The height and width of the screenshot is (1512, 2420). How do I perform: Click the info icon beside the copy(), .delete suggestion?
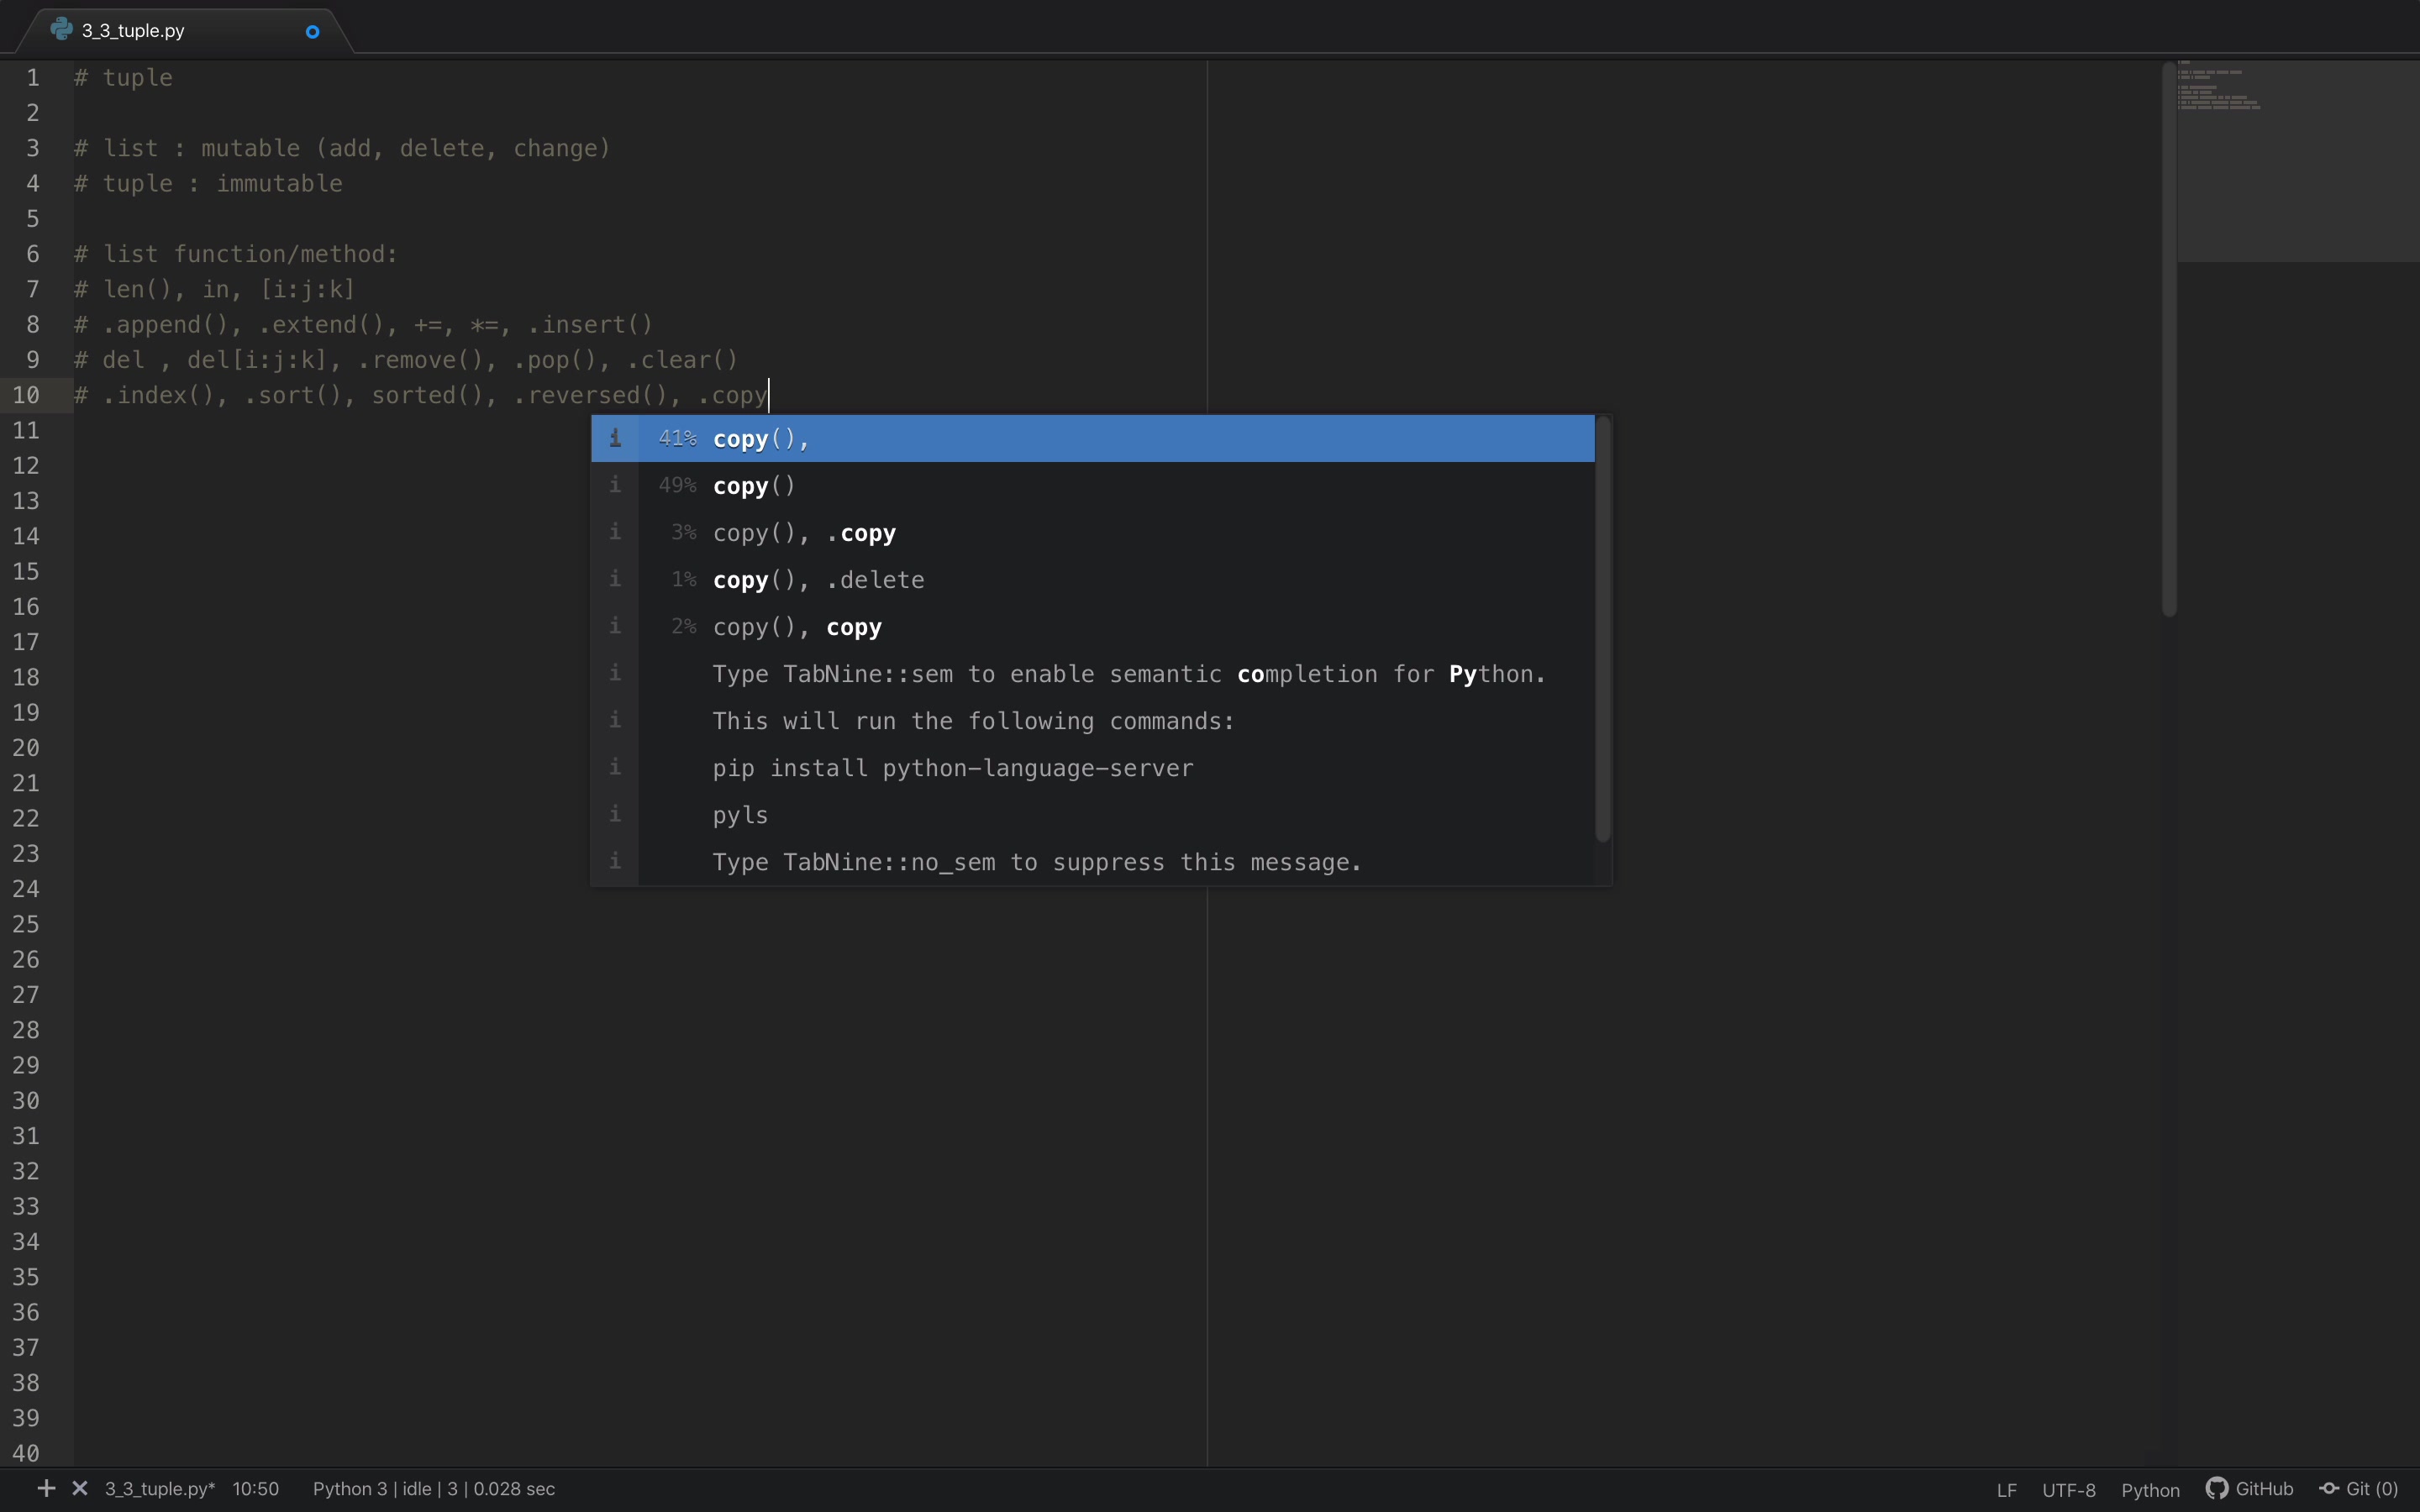tap(615, 579)
